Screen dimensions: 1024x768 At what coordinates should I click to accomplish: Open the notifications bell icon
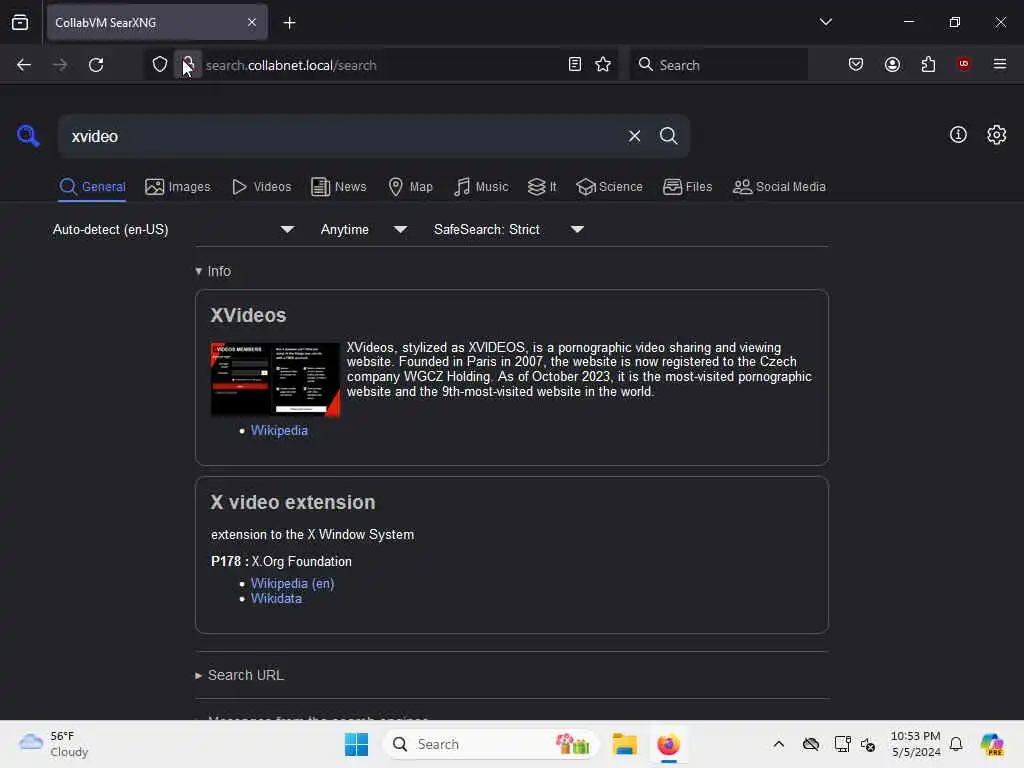(x=956, y=744)
